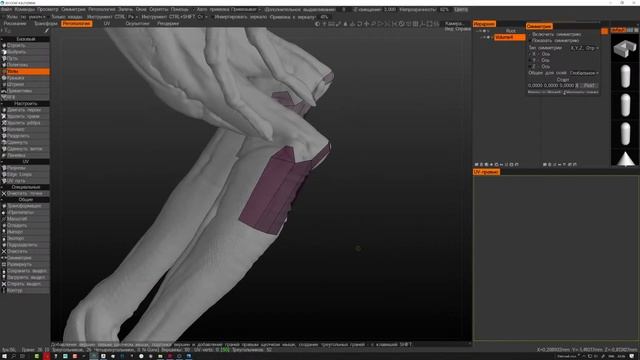Image resolution: width=640 pixels, height=360 pixels.
Task: Open the UV-превью panel tab
Action: (487, 172)
